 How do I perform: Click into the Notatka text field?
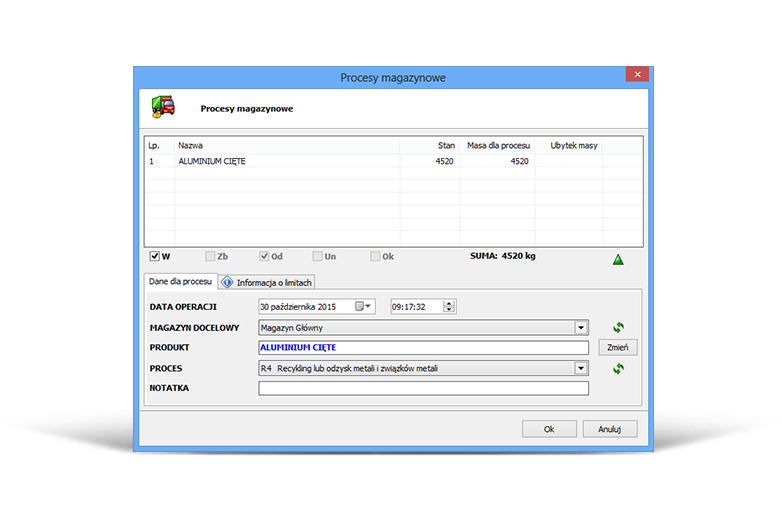423,388
